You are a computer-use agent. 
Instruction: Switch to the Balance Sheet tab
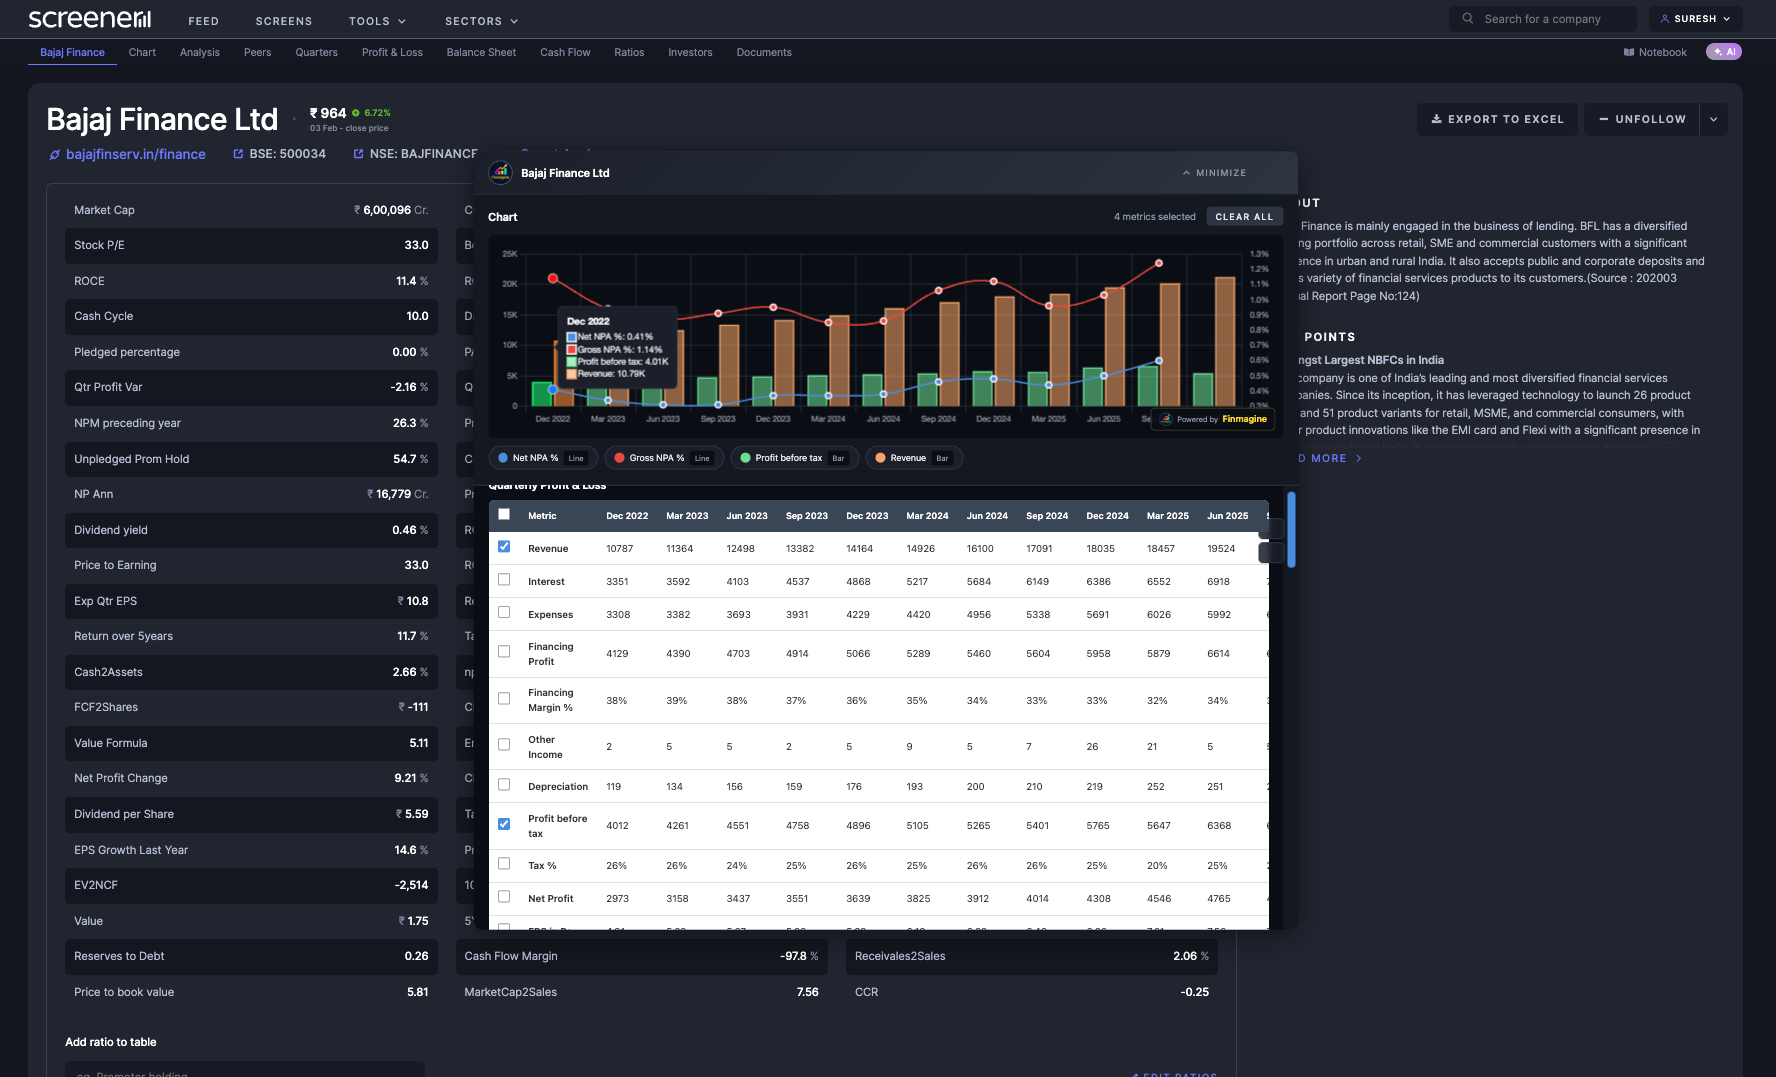(x=481, y=52)
